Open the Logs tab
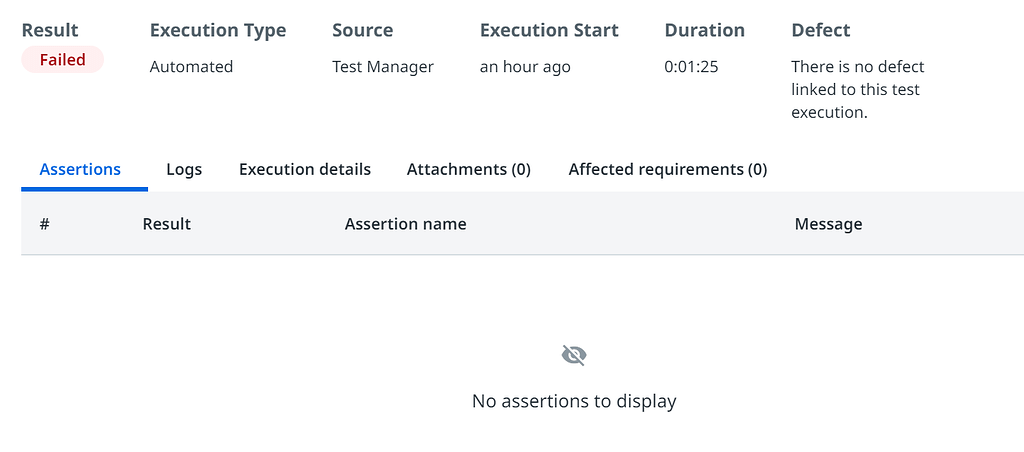Viewport: 1024px width, 452px height. pos(184,169)
